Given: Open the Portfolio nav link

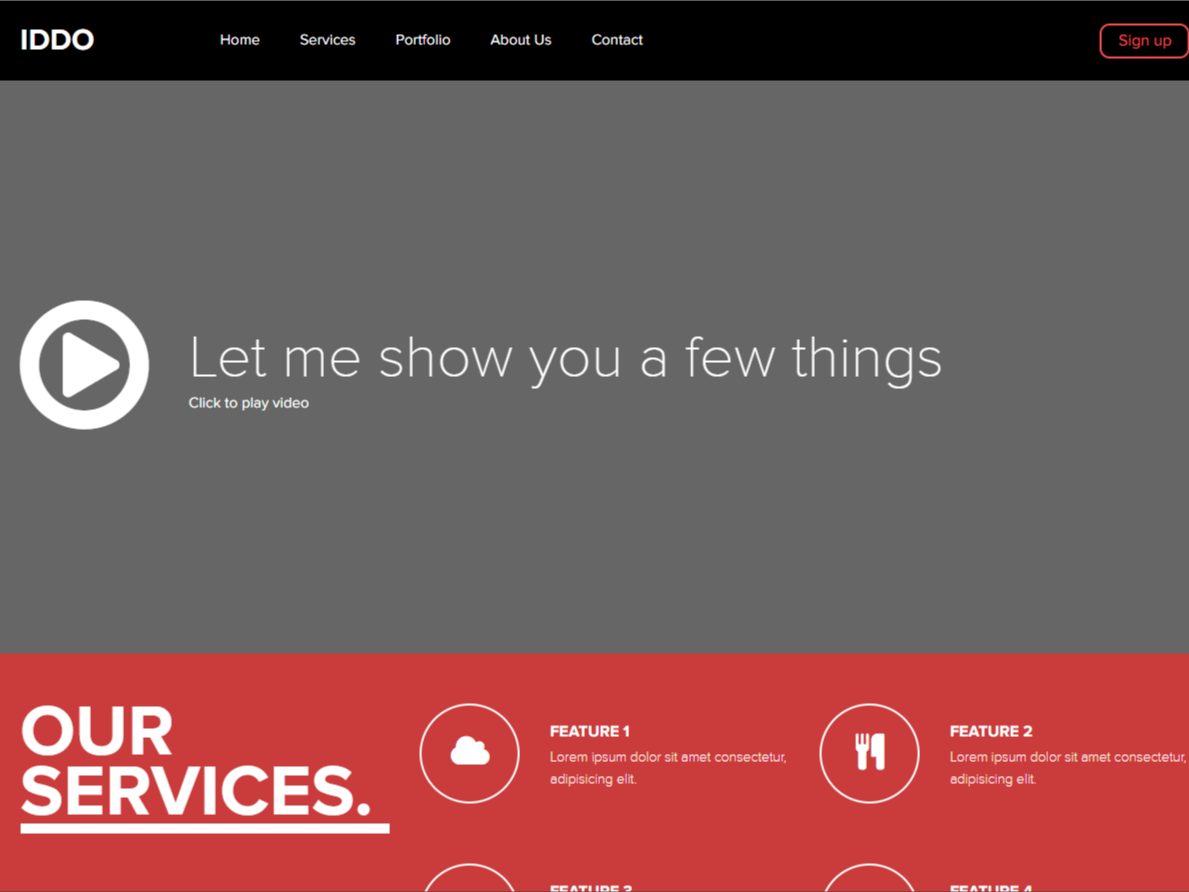Looking at the screenshot, I should point(422,40).
